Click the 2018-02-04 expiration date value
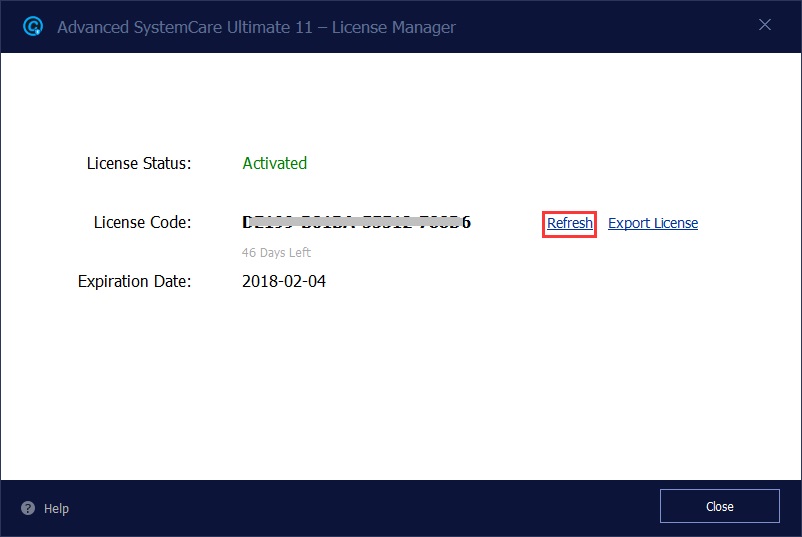 pos(284,281)
